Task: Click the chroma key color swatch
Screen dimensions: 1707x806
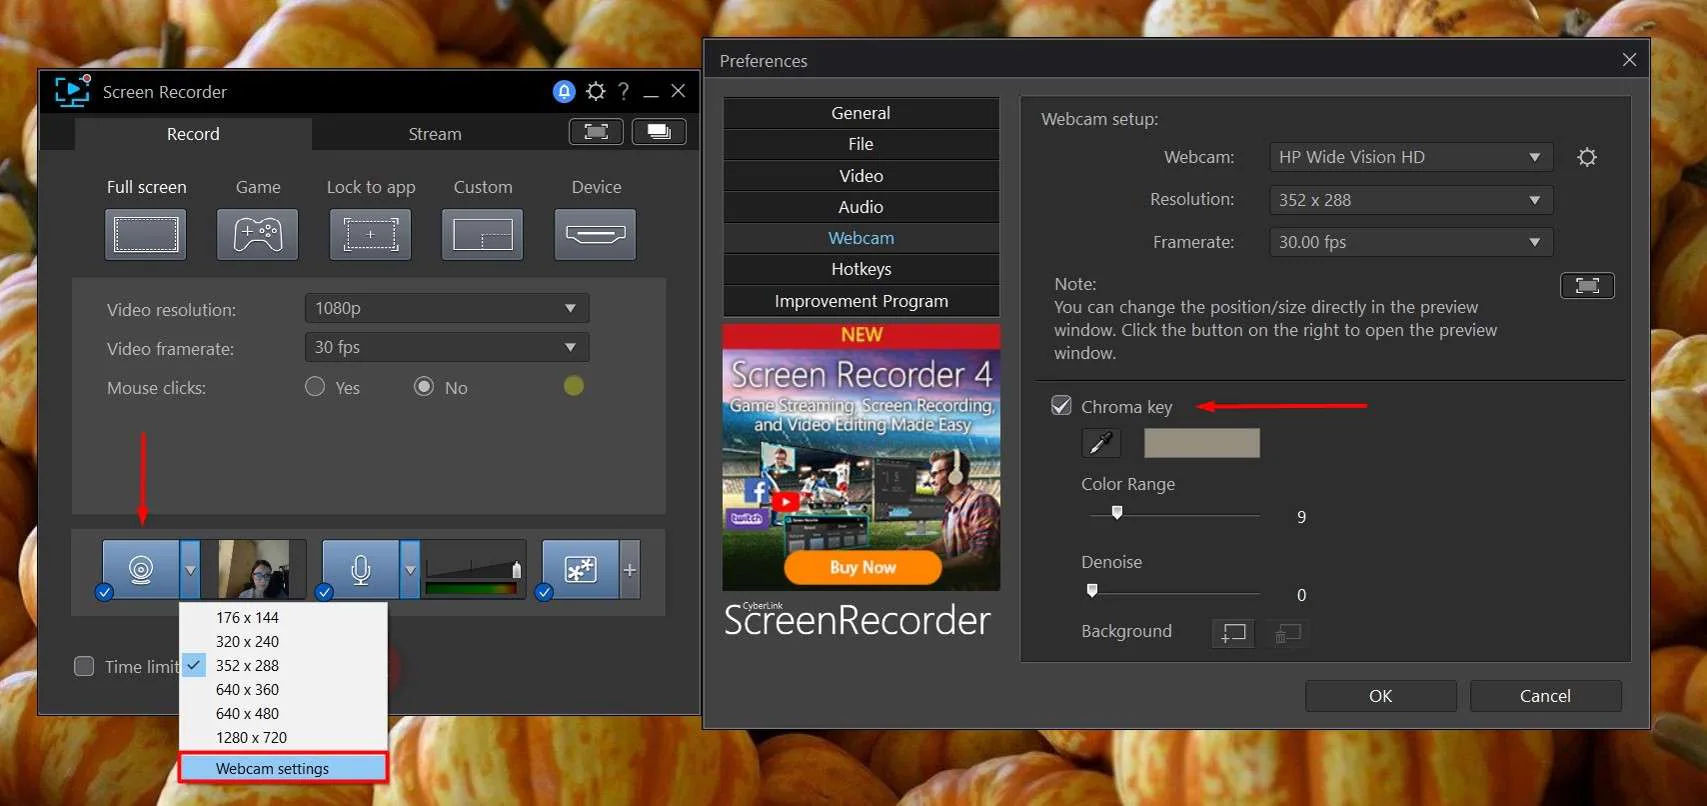Action: (1202, 443)
